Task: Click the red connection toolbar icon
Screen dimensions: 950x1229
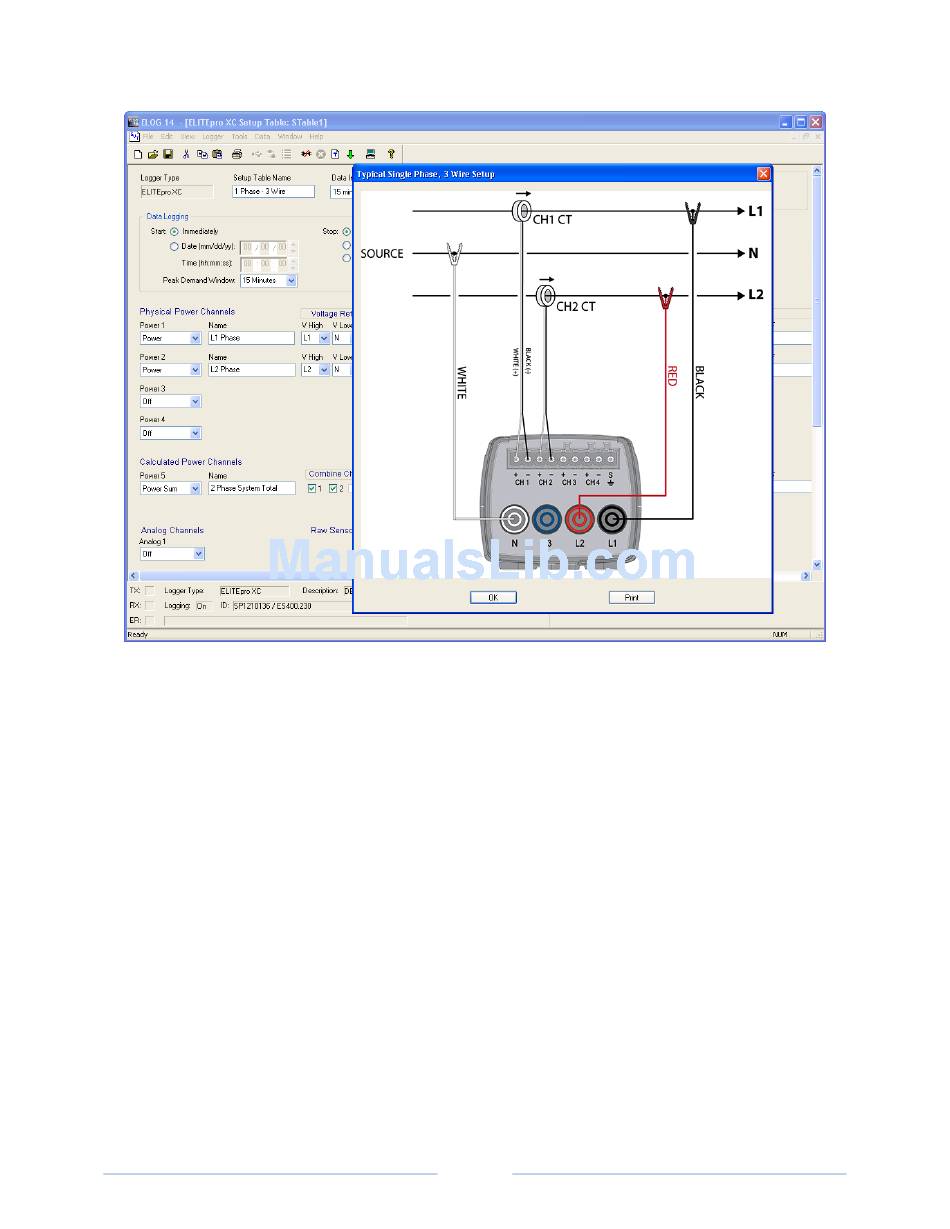Action: pos(307,154)
